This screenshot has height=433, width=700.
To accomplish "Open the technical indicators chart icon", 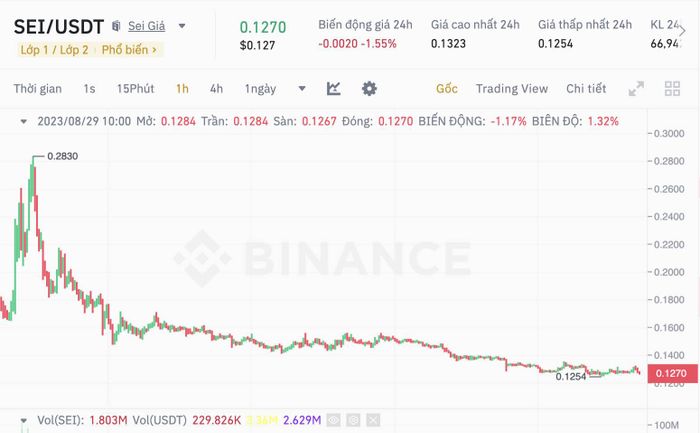I will [x=333, y=89].
